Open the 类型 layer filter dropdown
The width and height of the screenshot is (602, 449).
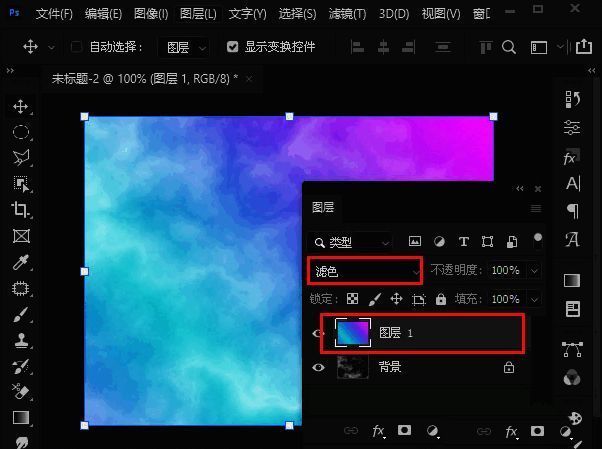click(x=350, y=242)
